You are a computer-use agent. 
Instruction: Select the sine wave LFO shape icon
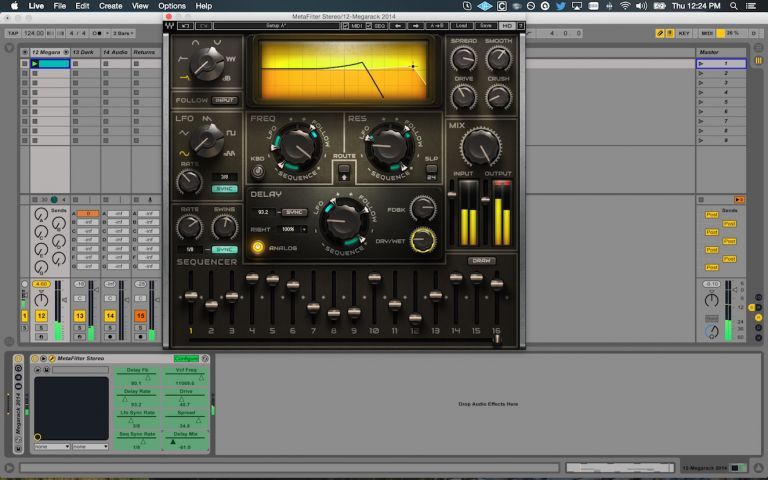coord(184,153)
